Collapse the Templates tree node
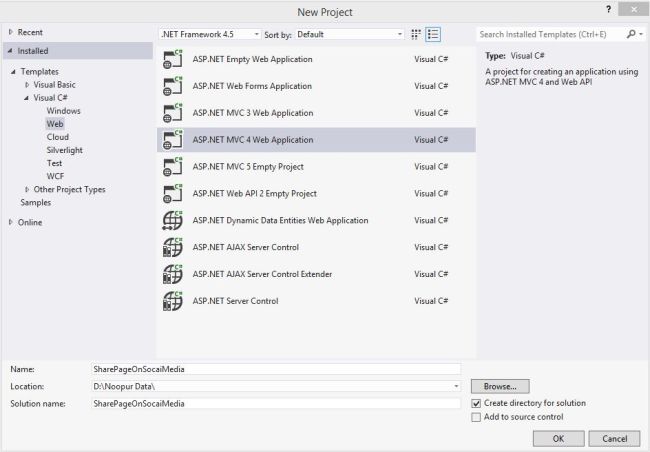 (13, 72)
